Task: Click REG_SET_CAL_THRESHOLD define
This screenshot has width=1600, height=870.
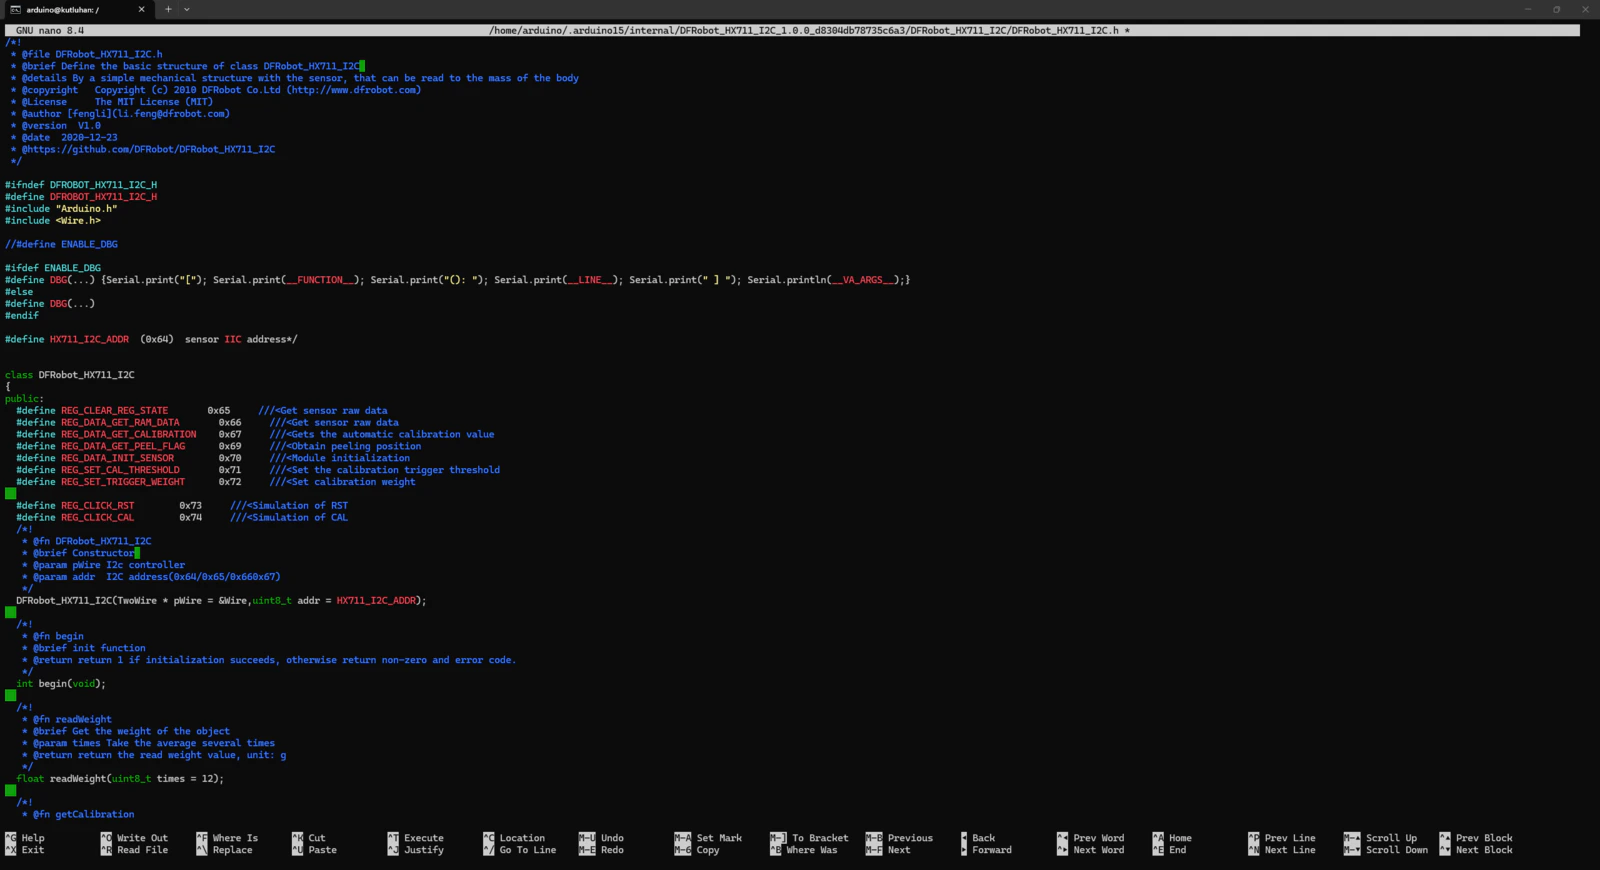Action: pos(258,469)
